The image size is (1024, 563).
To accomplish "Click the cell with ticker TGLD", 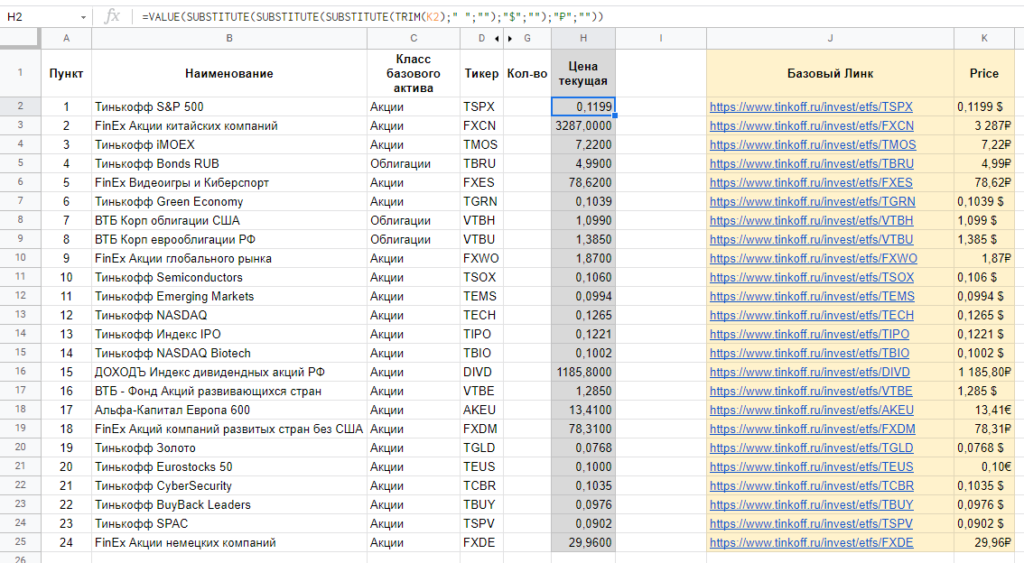I will (x=479, y=448).
